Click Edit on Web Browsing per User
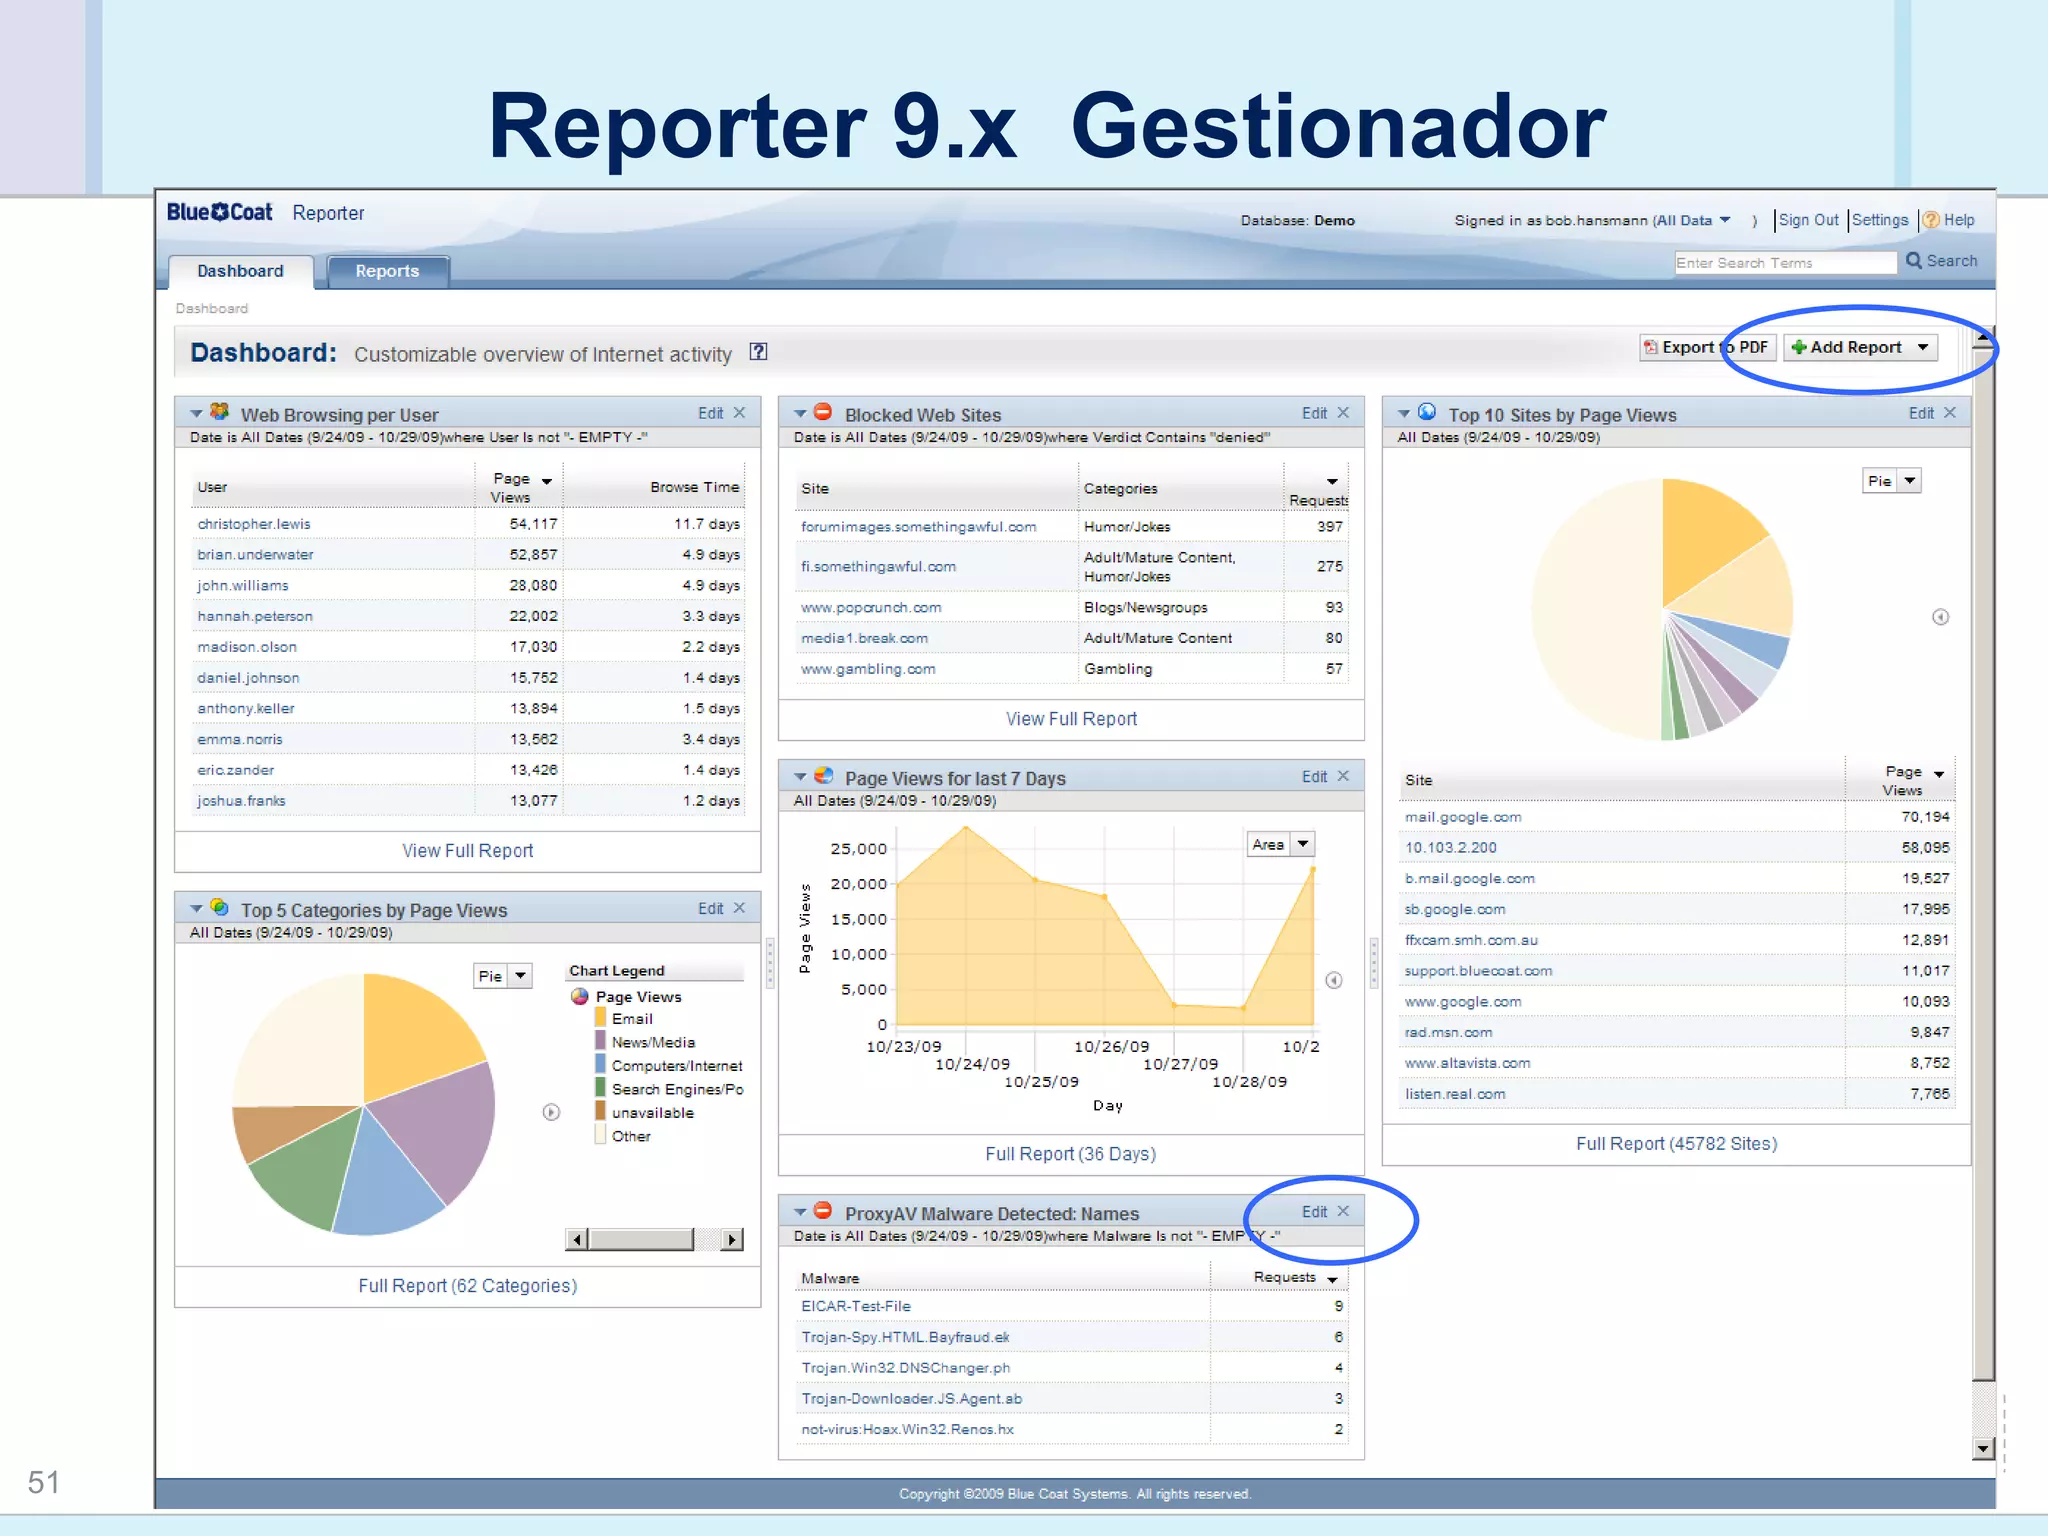 [x=710, y=413]
